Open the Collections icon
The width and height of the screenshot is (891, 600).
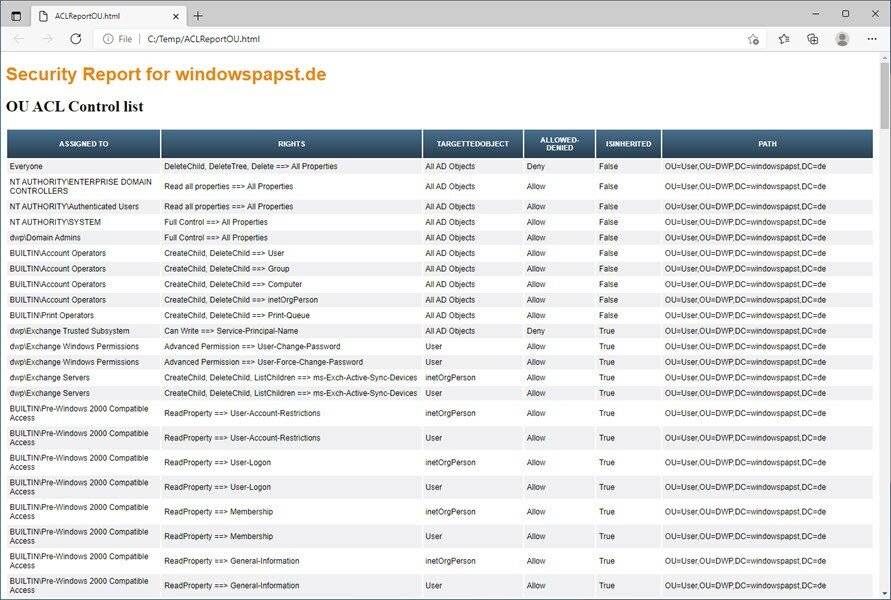813,39
